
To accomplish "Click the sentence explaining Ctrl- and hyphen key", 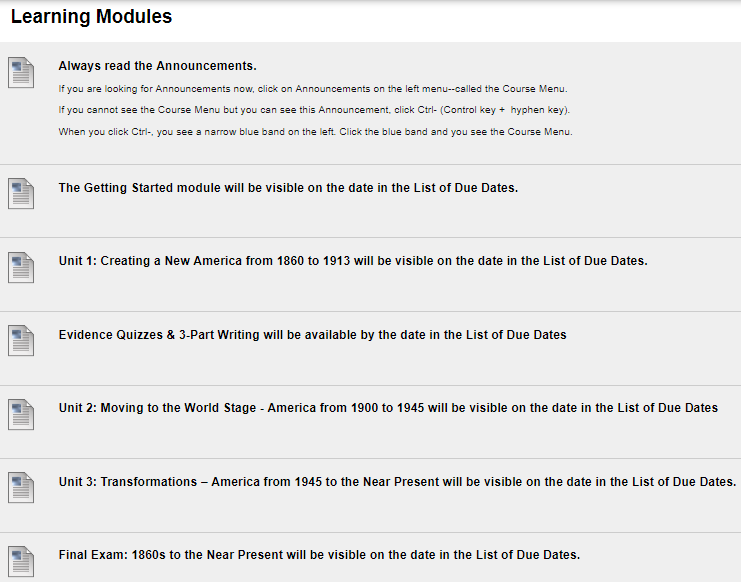I will (314, 110).
